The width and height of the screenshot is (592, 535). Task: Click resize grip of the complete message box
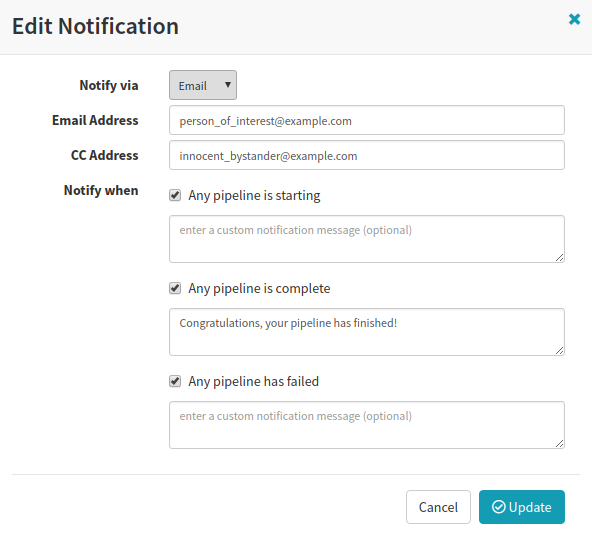(x=560, y=350)
